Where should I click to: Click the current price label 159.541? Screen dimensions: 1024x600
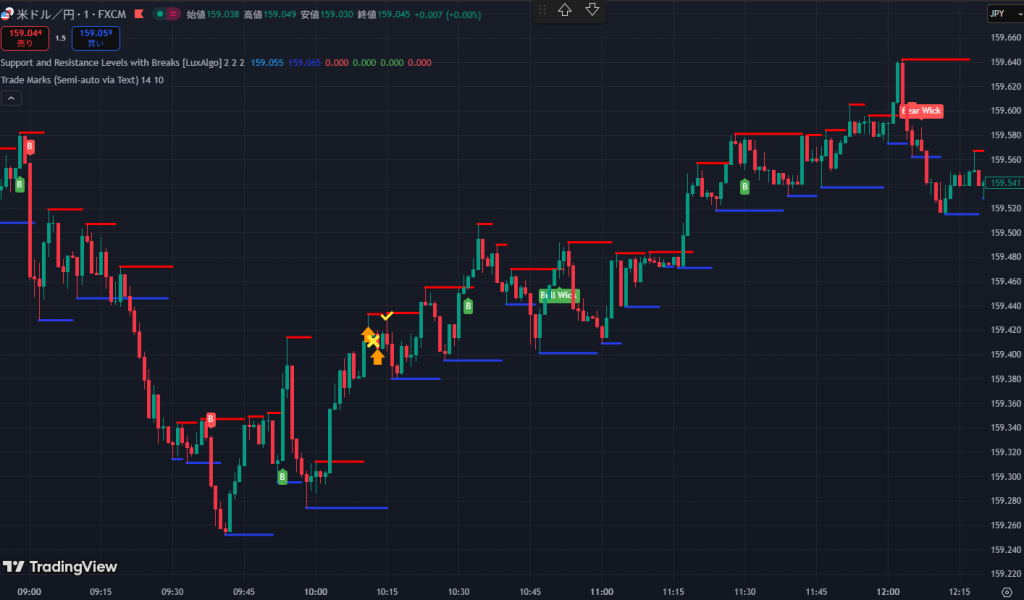click(1003, 183)
